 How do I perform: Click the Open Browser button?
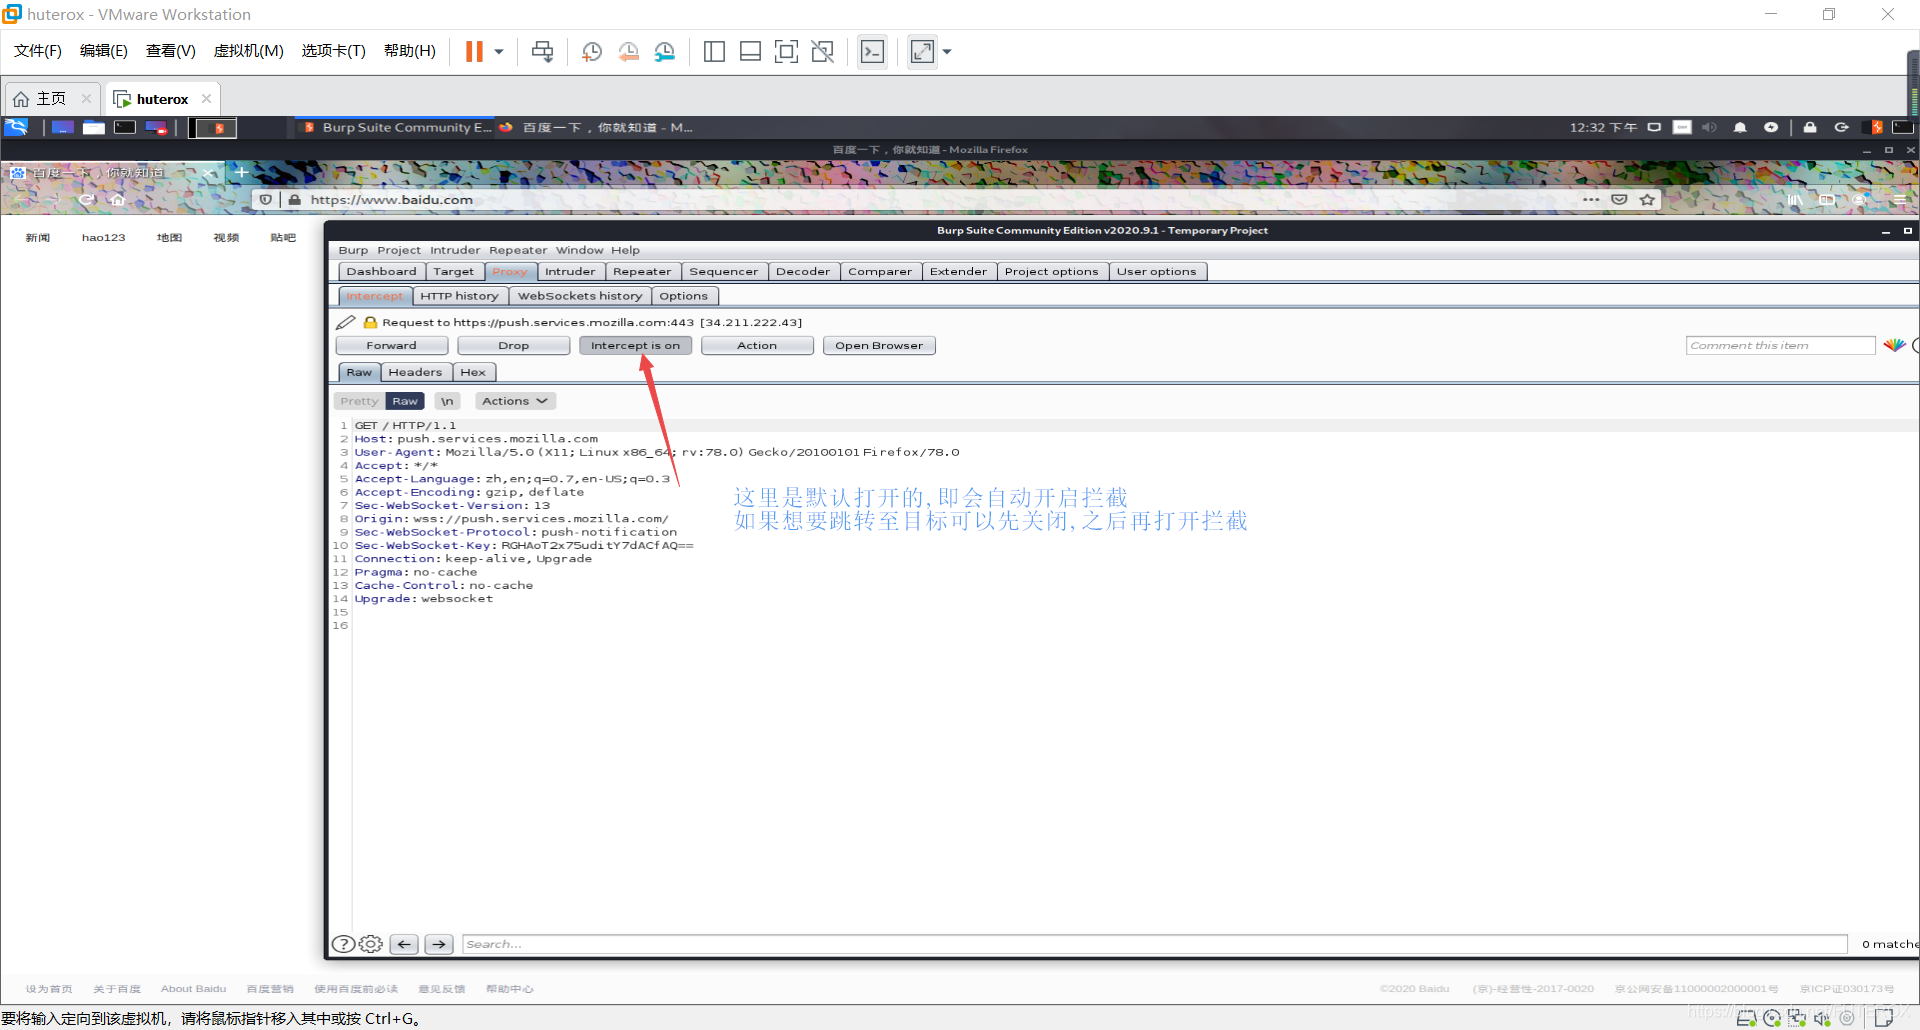(879, 345)
